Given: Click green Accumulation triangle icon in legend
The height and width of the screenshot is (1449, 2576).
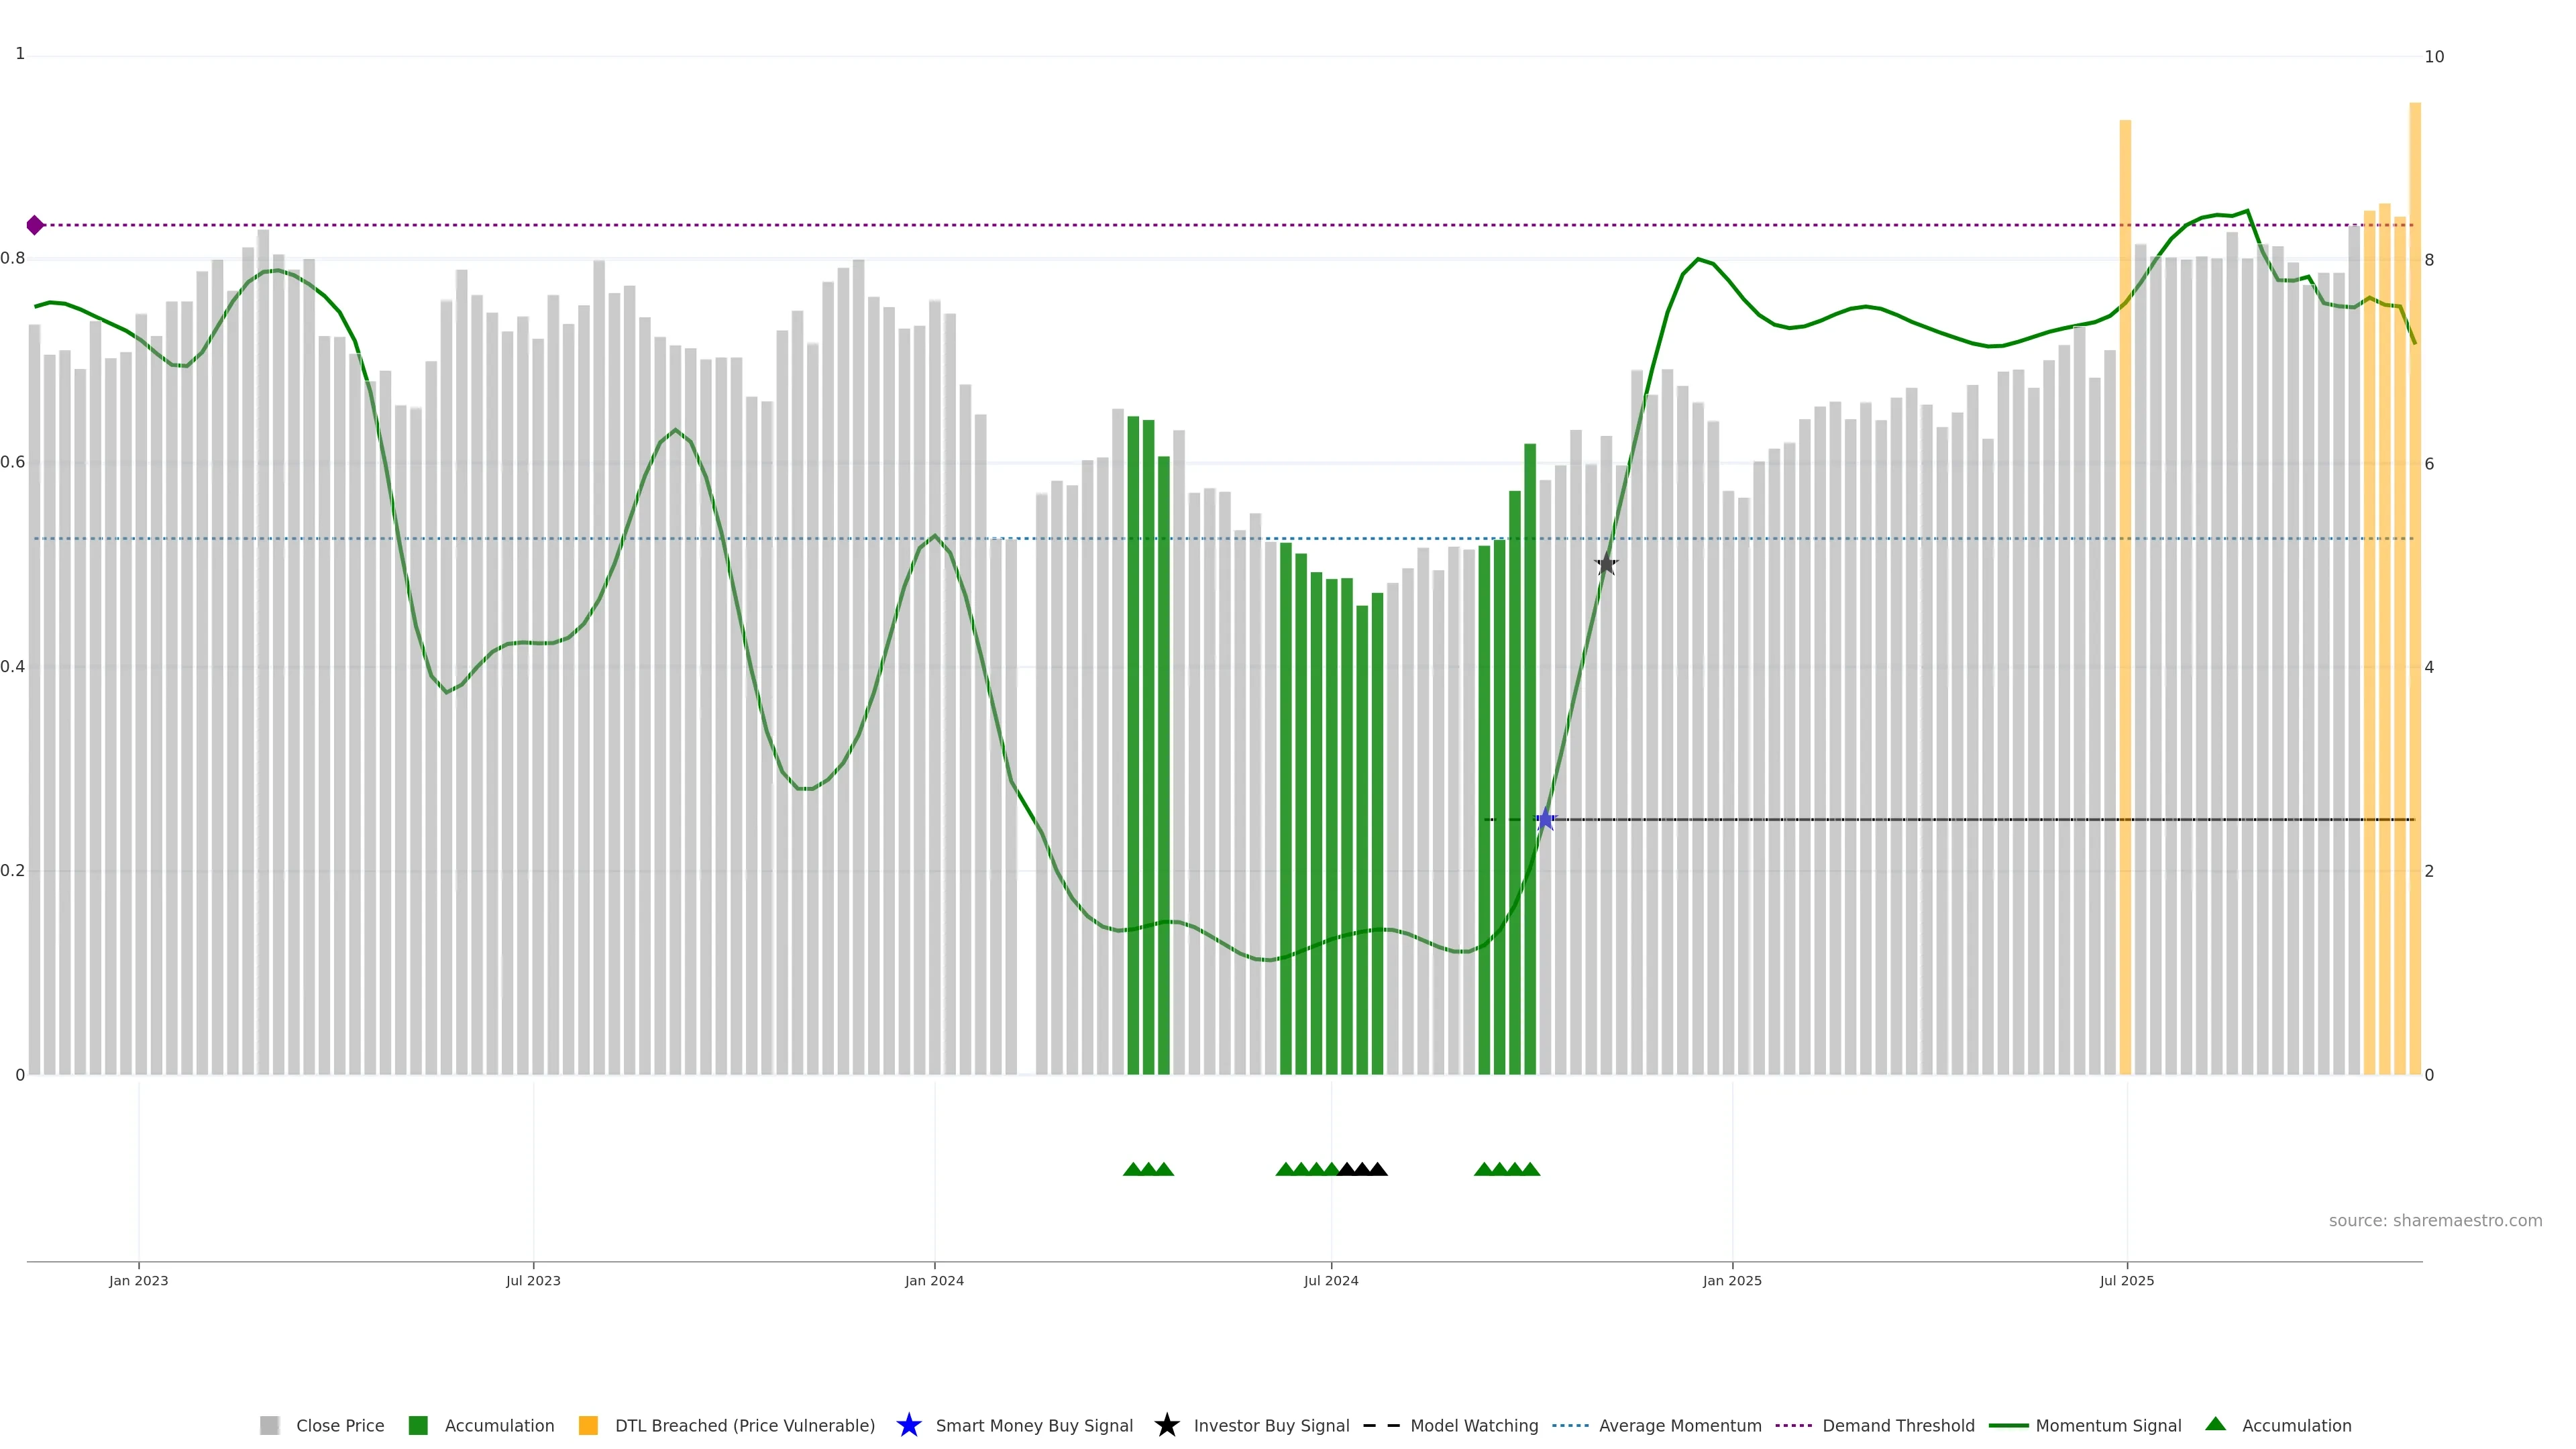Looking at the screenshot, I should coord(2215,1424).
